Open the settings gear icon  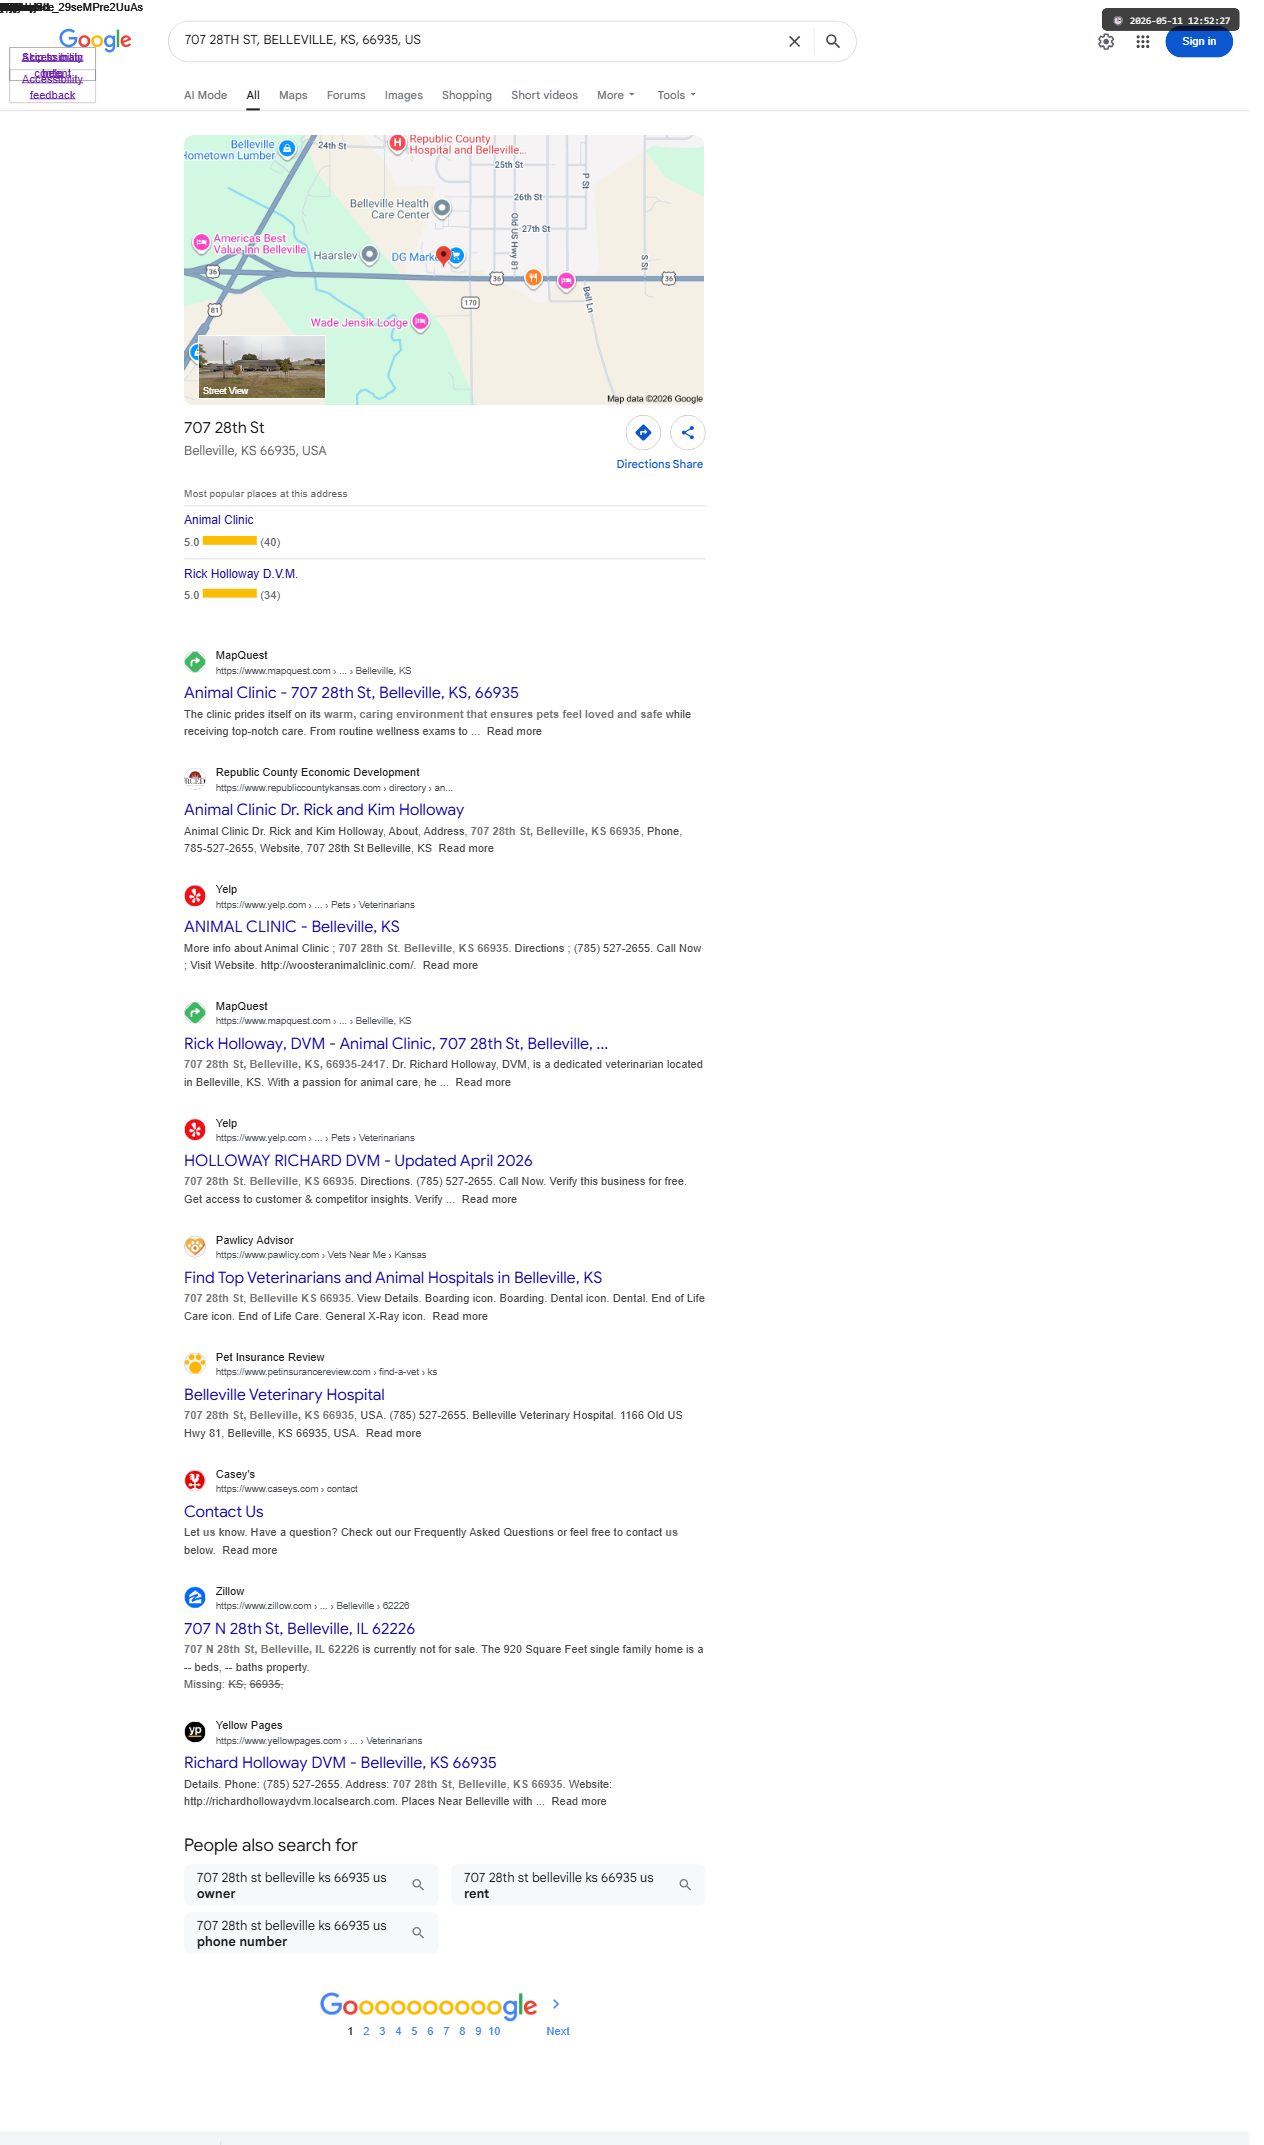[1106, 42]
